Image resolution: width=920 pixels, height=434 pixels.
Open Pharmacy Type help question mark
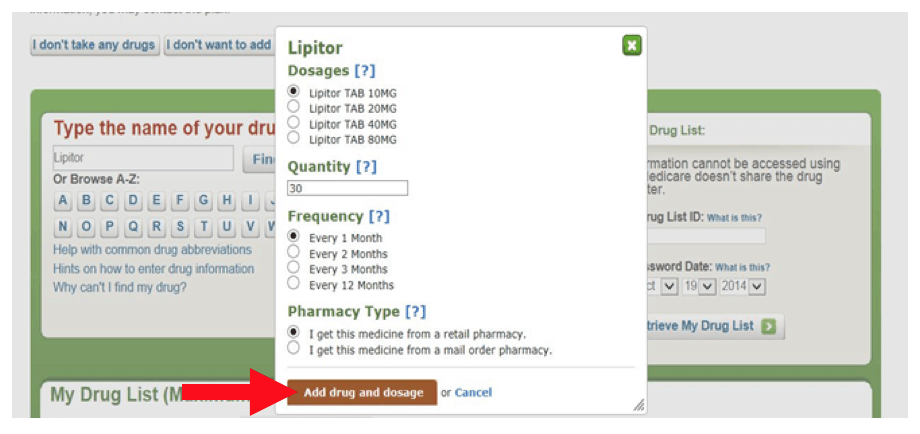415,311
